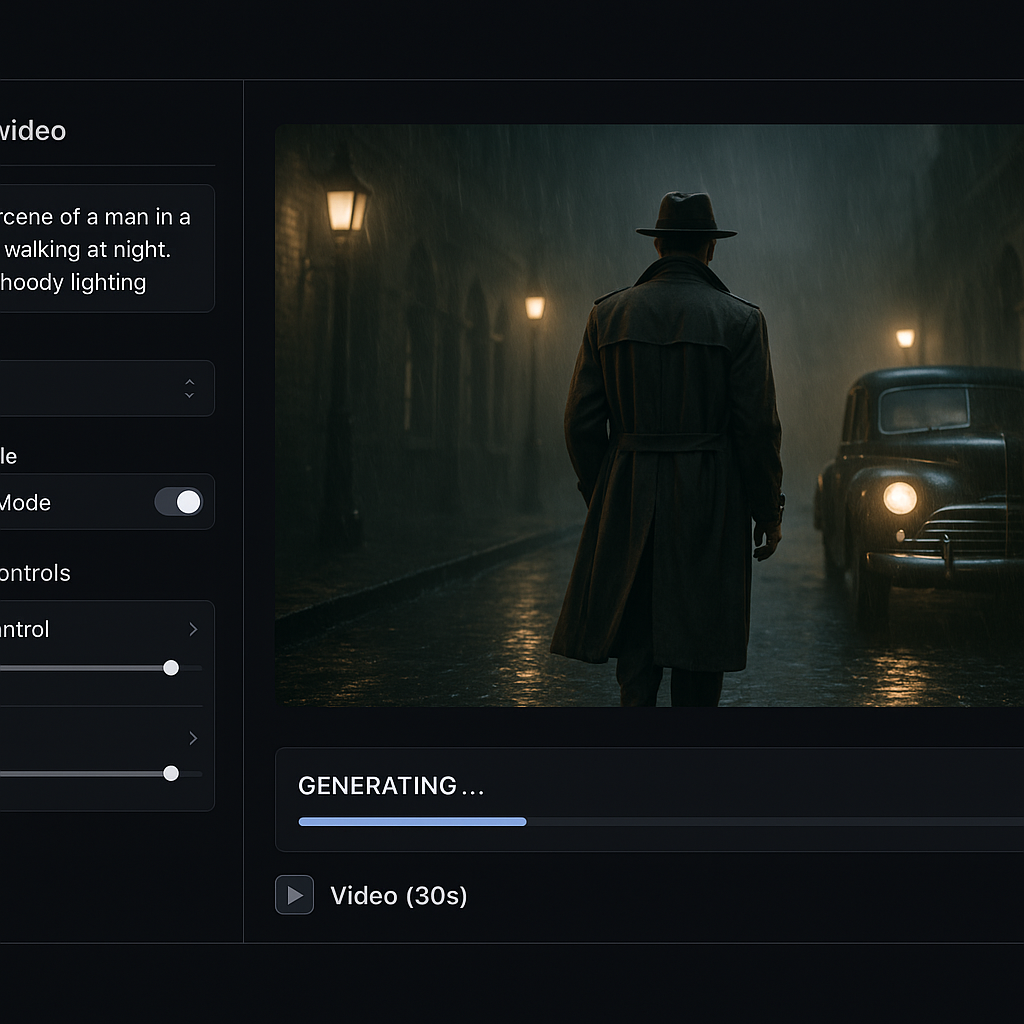Click the chevron on the second control row
The height and width of the screenshot is (1024, 1024).
tap(192, 738)
